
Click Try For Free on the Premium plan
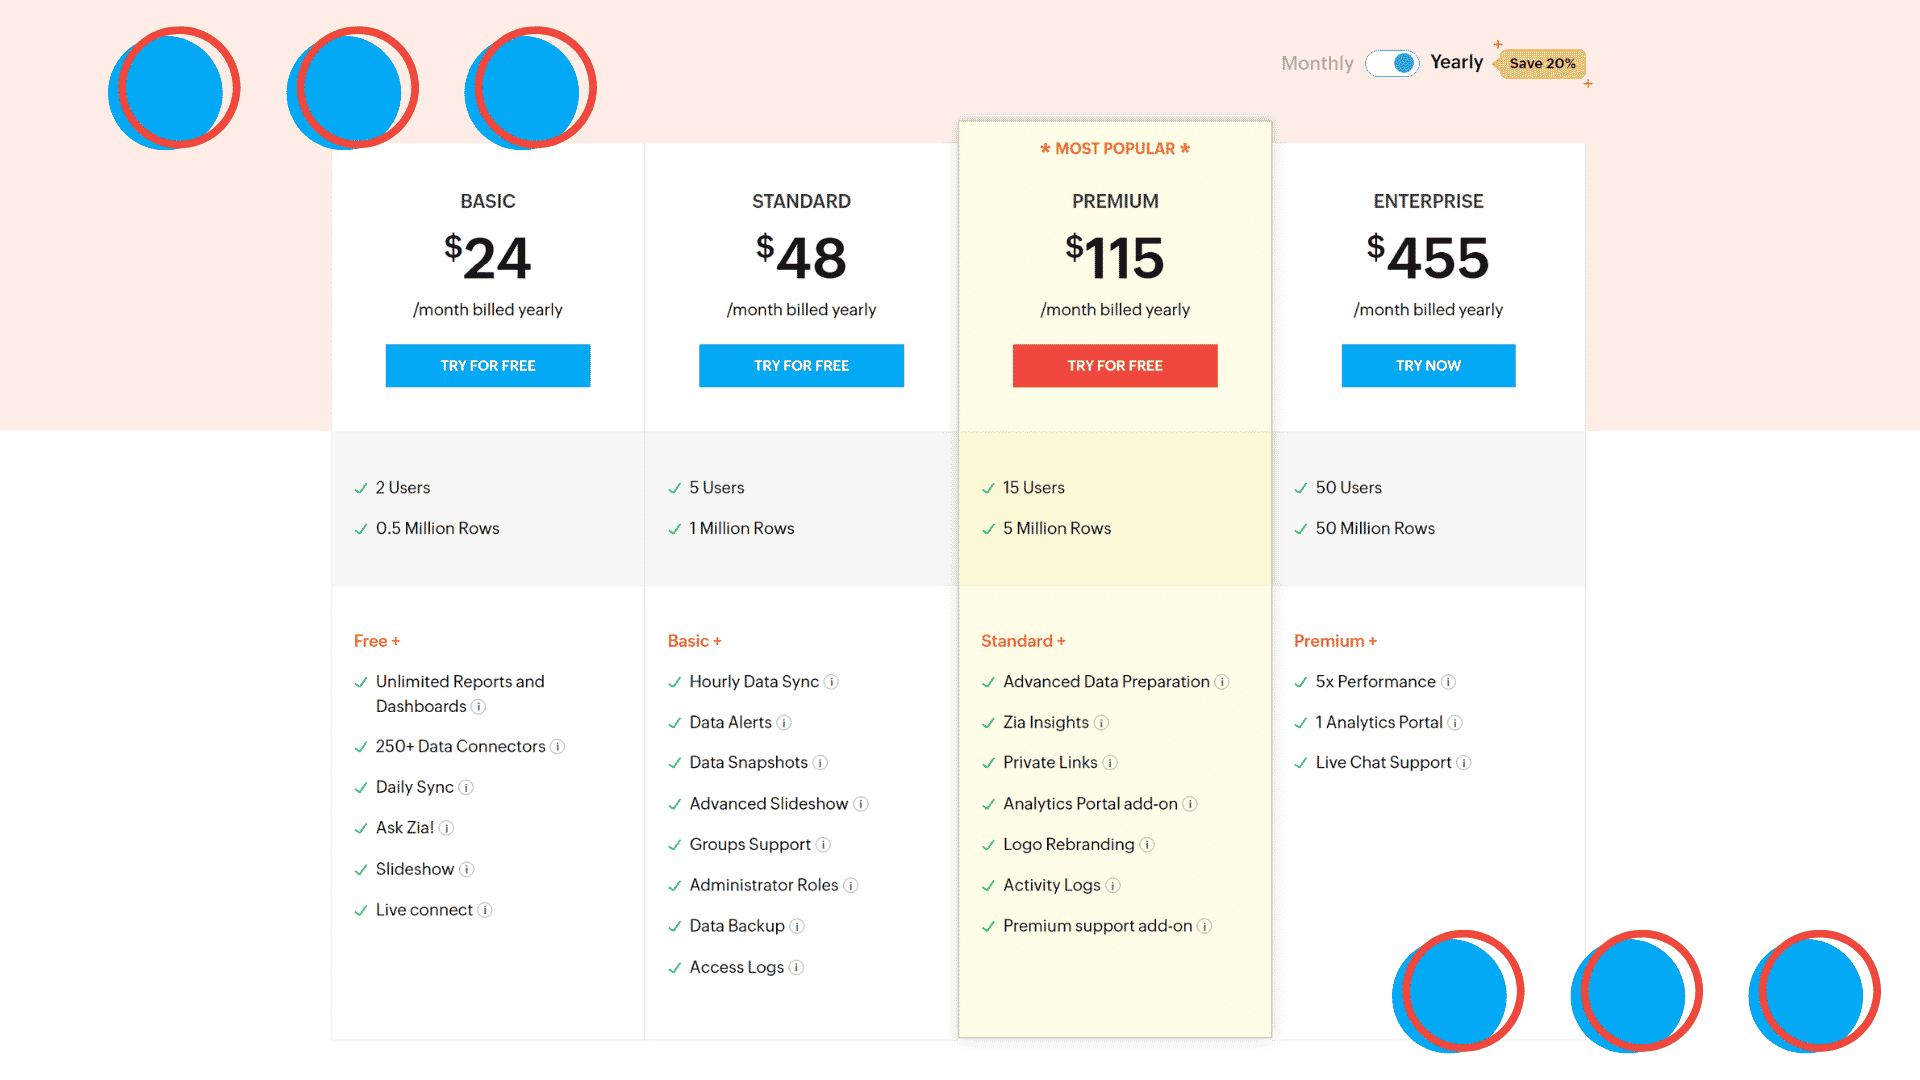tap(1113, 364)
